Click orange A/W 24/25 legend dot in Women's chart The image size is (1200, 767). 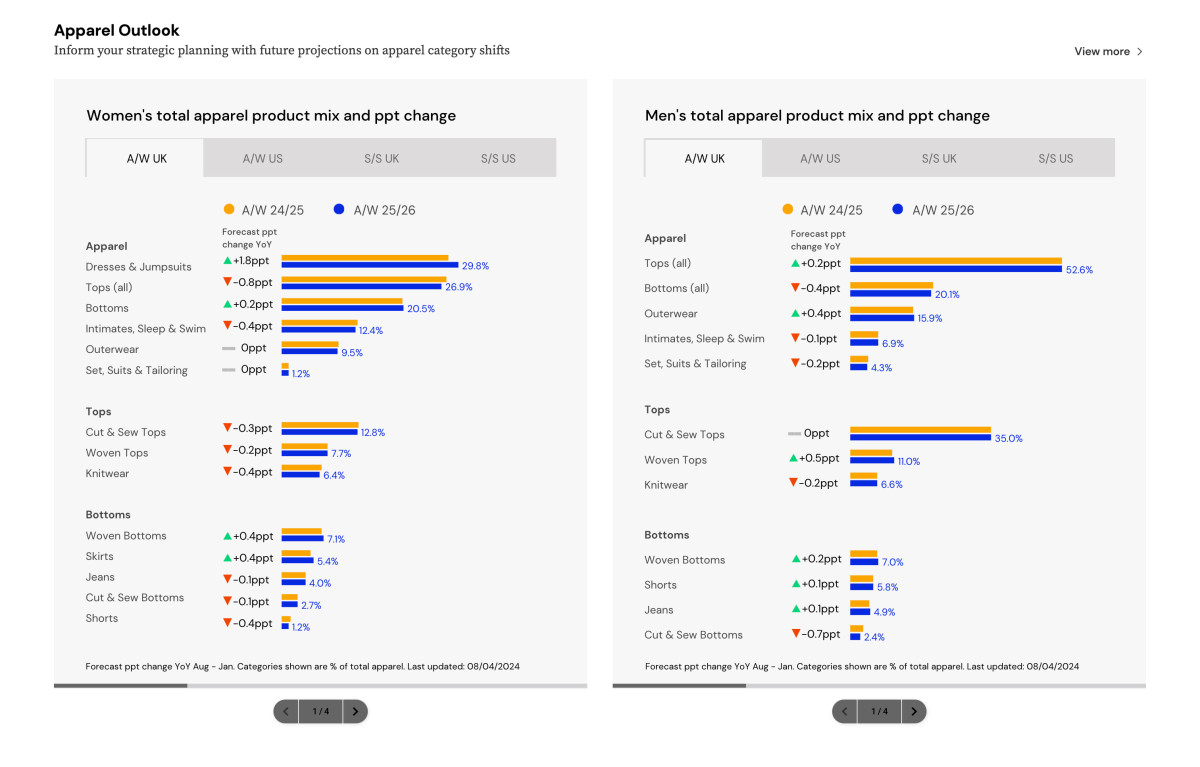point(229,209)
